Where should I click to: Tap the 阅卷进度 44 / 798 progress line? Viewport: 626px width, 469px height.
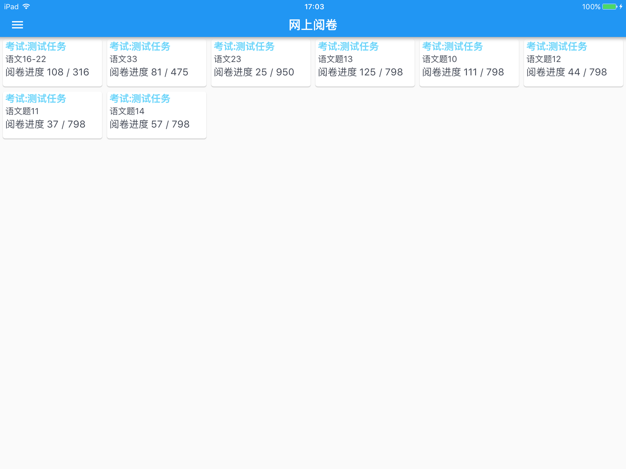(567, 73)
